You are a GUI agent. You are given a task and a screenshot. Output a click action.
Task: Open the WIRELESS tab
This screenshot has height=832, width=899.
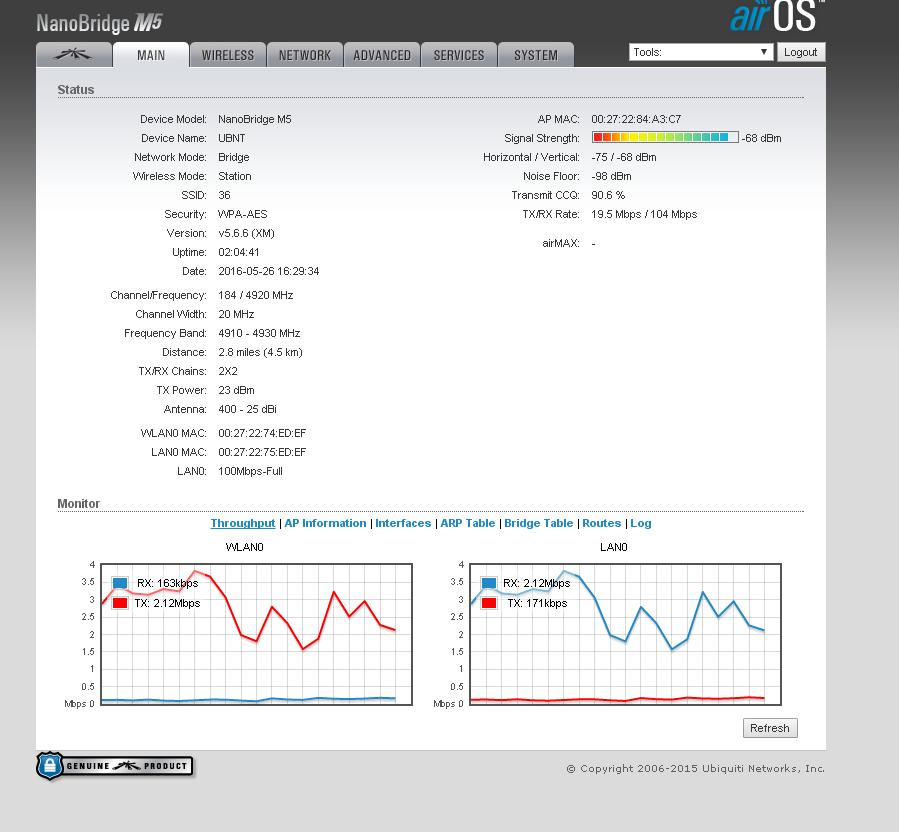[x=228, y=55]
